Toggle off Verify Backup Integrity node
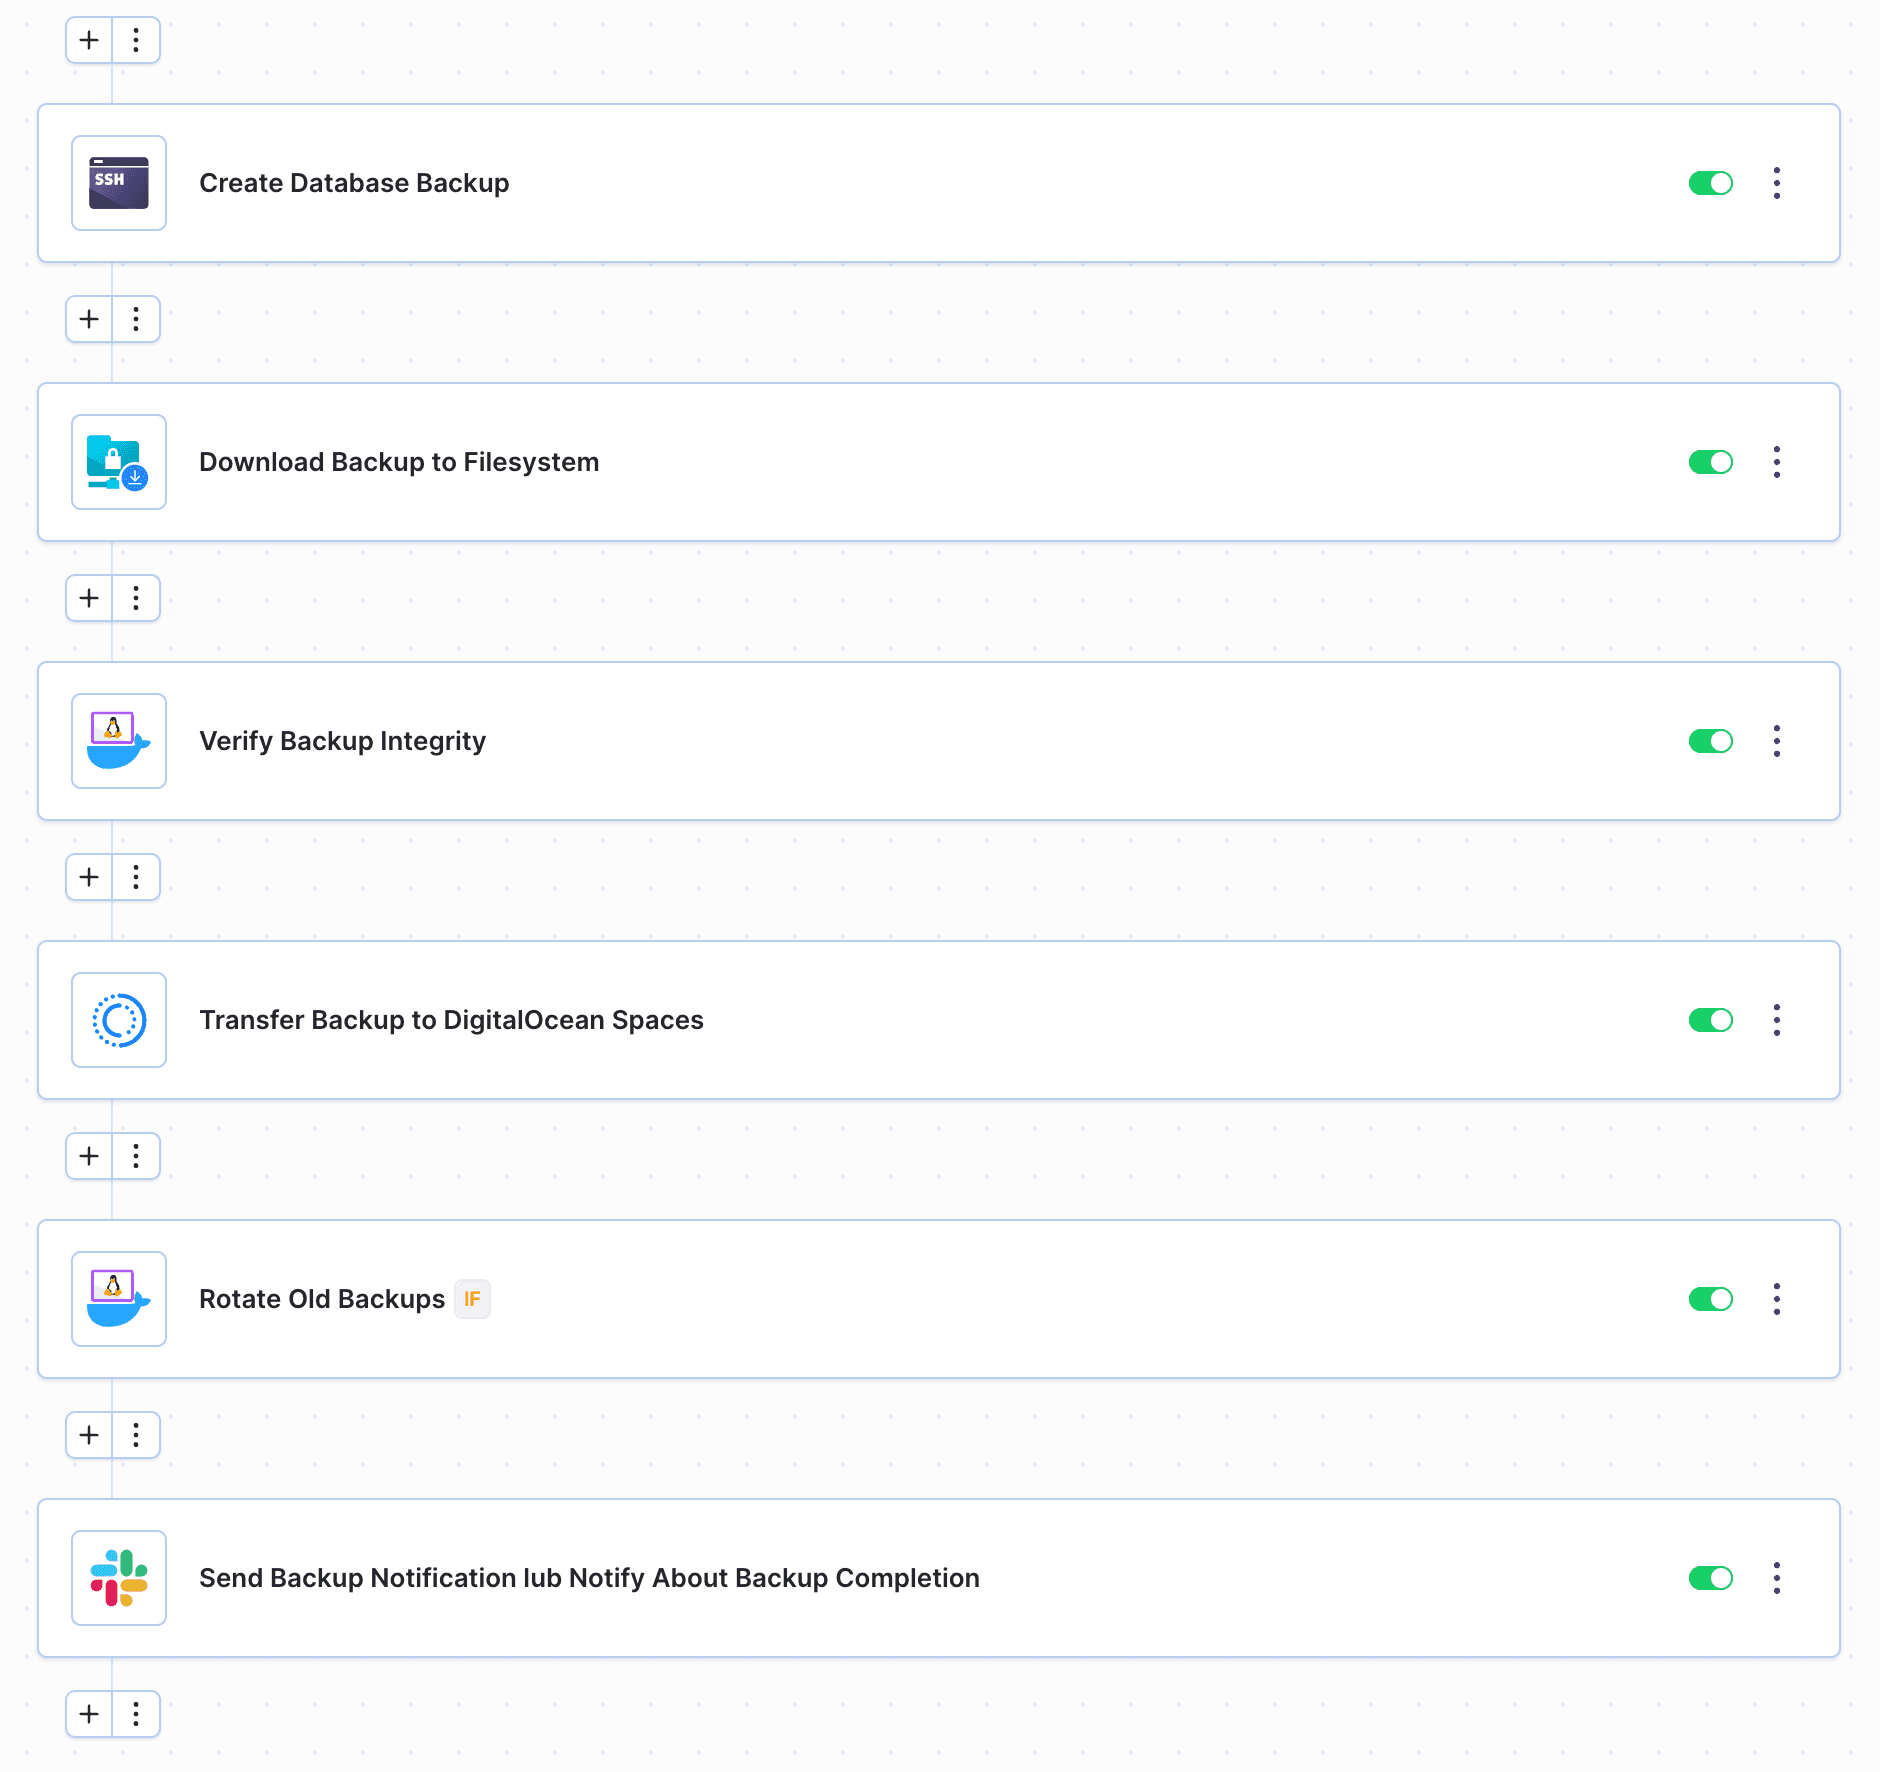 click(x=1711, y=741)
